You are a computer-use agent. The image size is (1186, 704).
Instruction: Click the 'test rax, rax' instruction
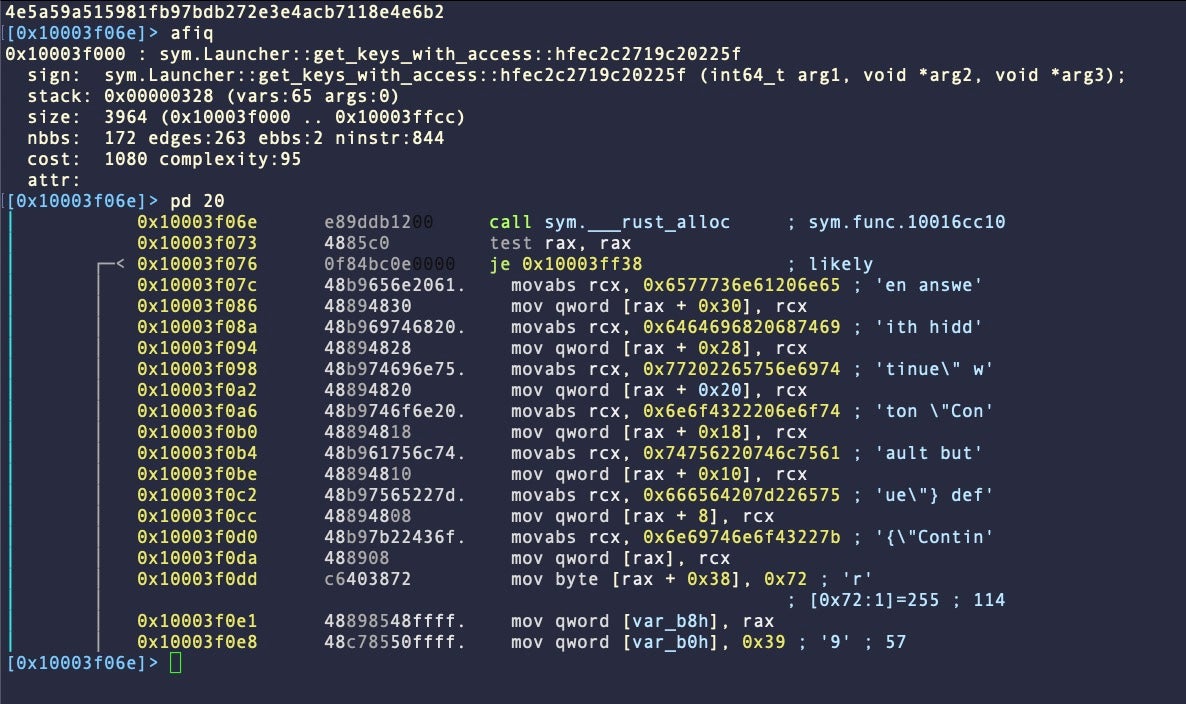pos(548,243)
